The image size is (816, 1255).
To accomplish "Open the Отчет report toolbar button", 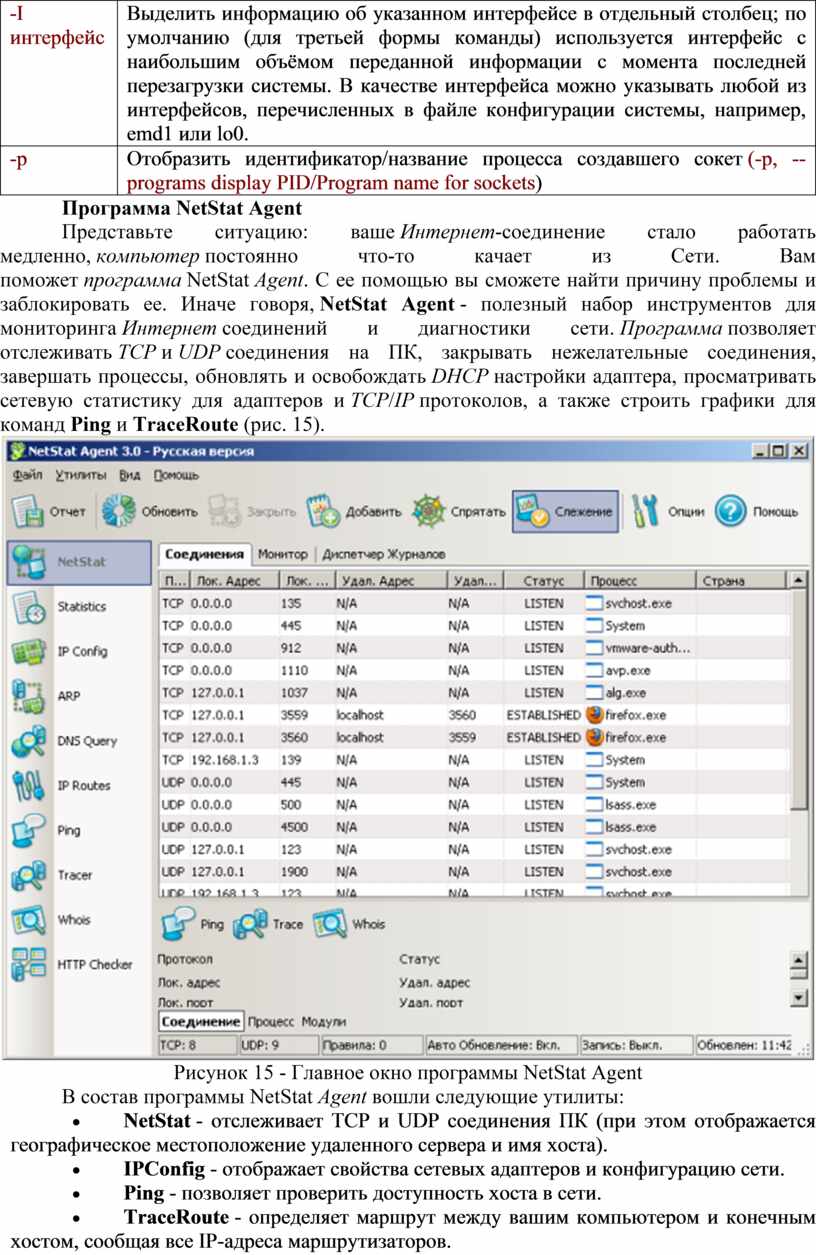I will [x=48, y=511].
